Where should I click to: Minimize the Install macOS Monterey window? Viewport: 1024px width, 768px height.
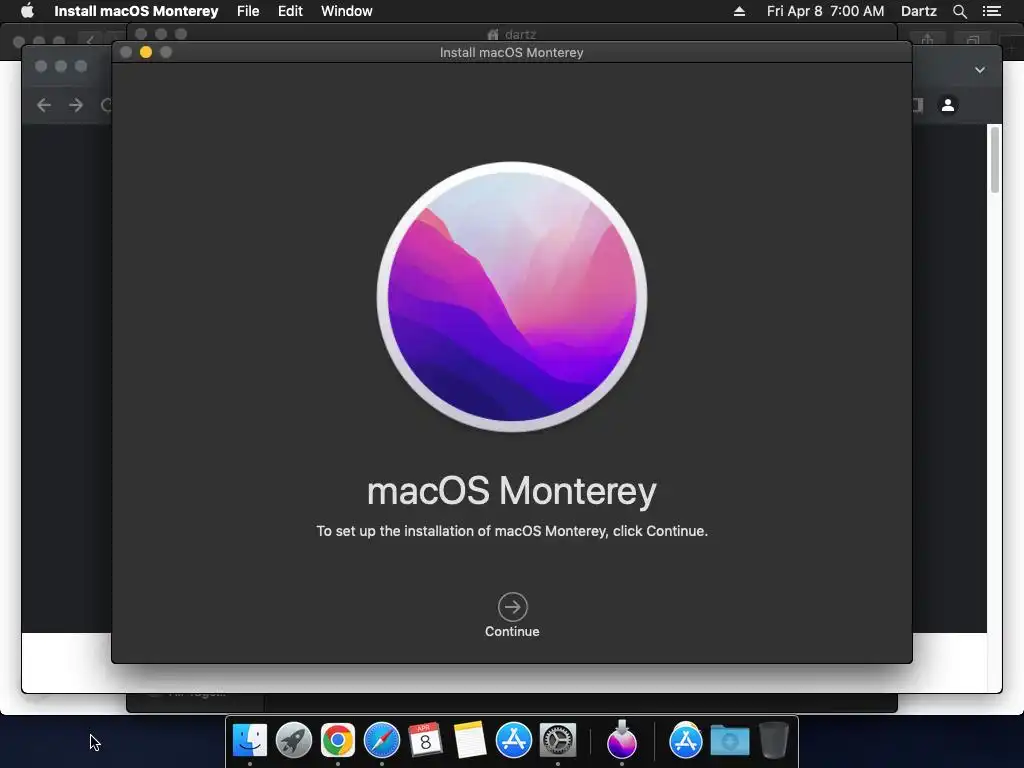pos(146,52)
